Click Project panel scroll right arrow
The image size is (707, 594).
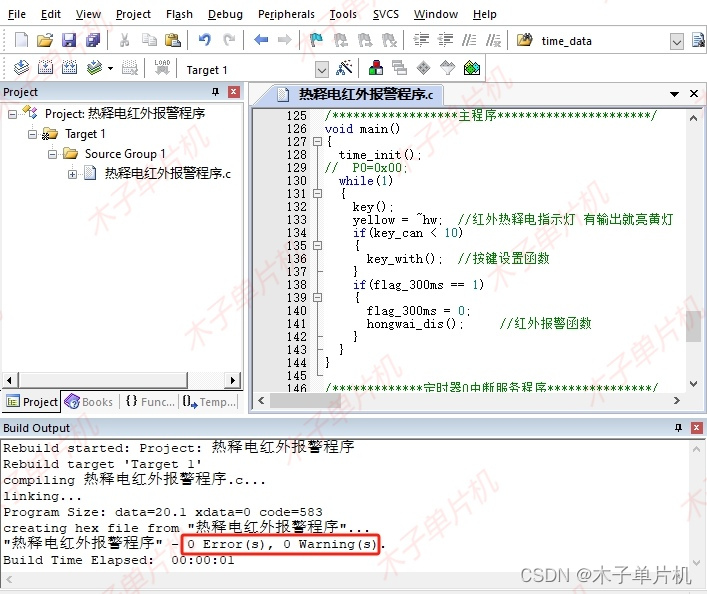[233, 380]
